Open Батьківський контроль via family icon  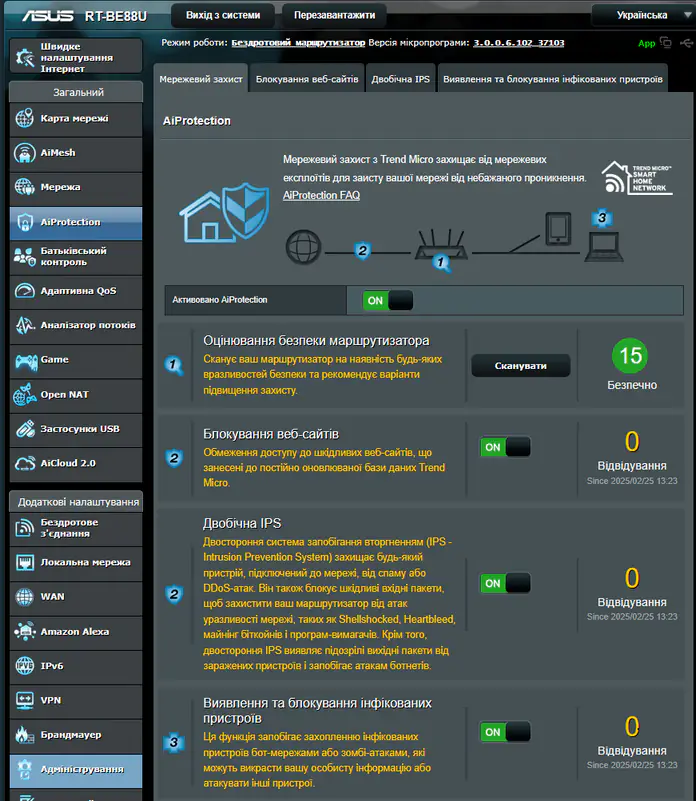coord(25,256)
